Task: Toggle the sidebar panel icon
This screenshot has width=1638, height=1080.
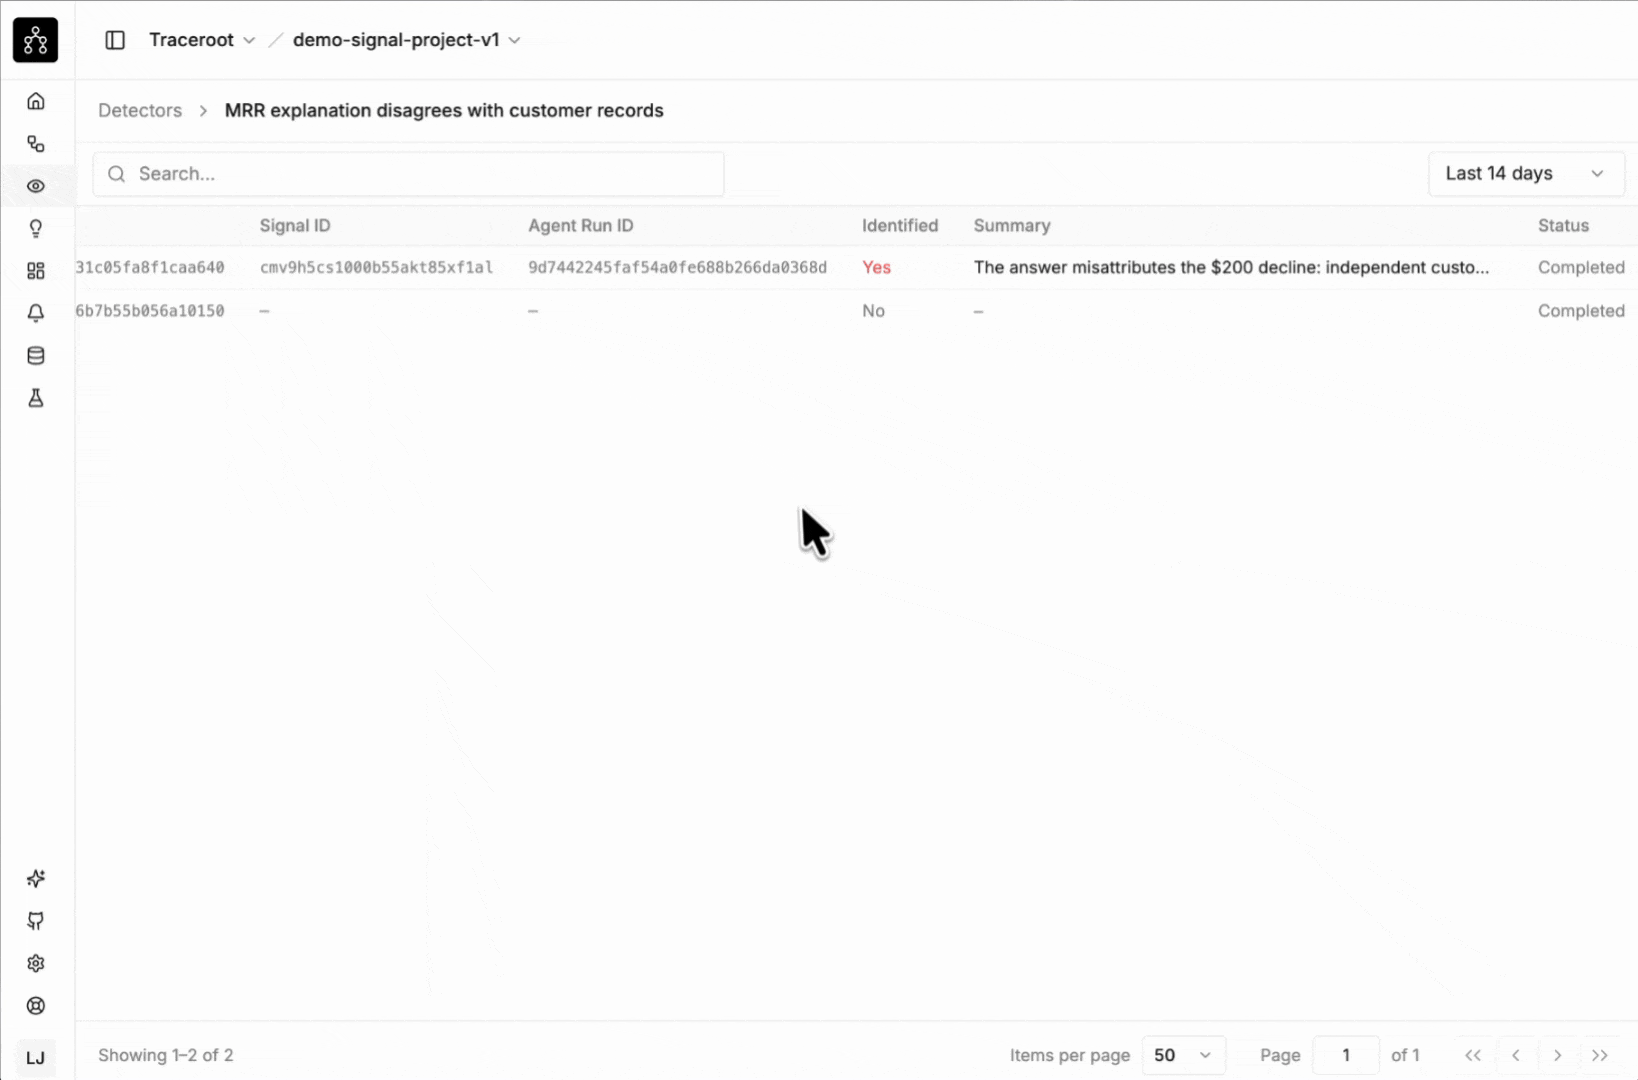Action: 115,40
